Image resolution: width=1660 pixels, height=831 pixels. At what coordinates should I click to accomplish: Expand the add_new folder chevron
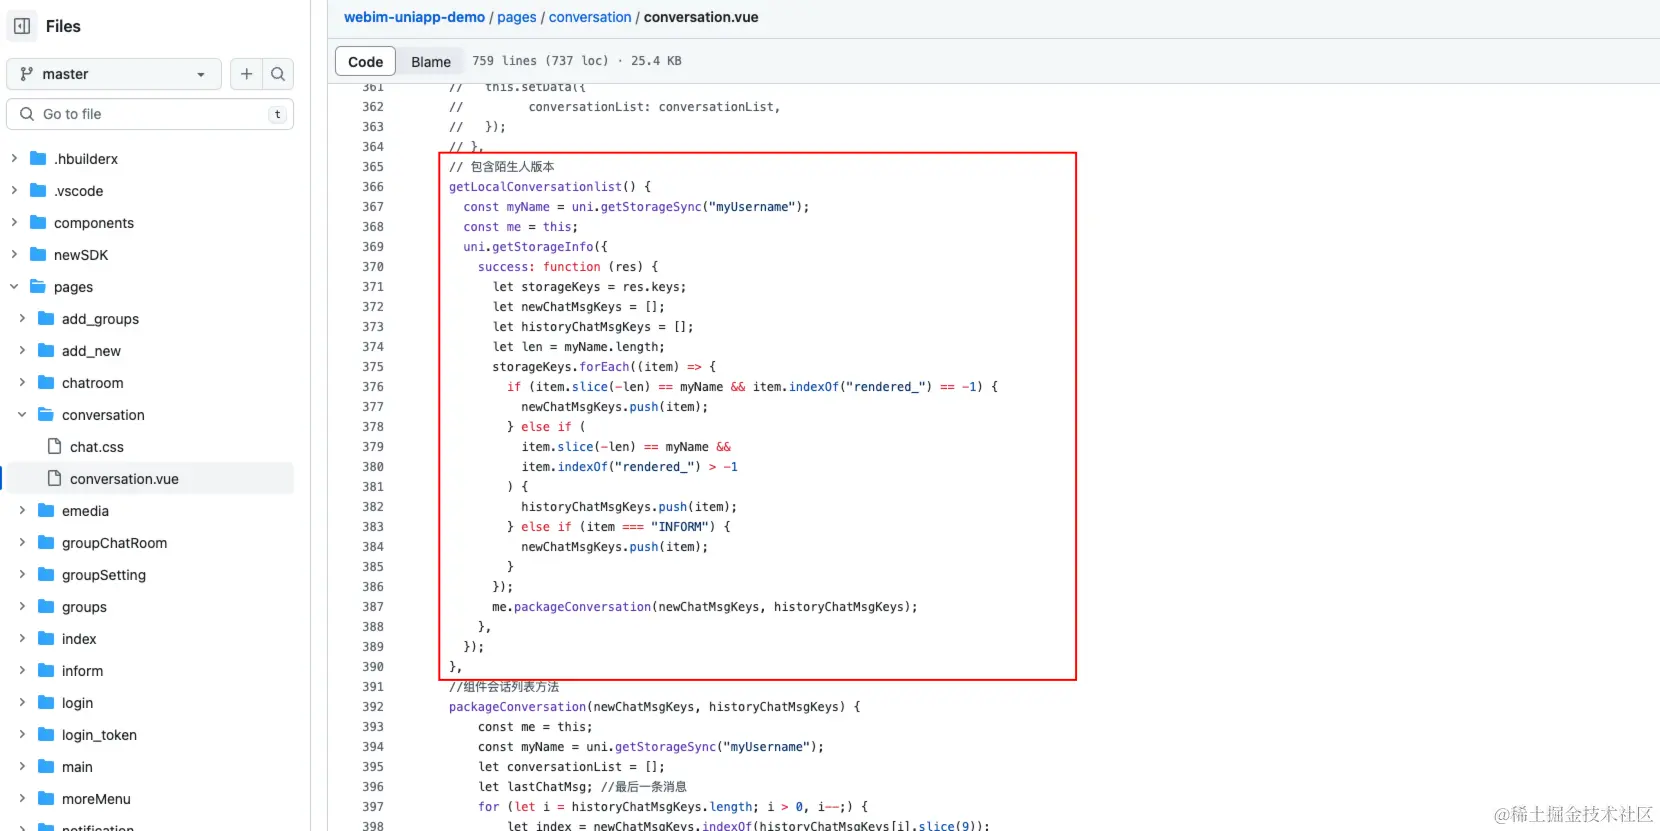[22, 350]
